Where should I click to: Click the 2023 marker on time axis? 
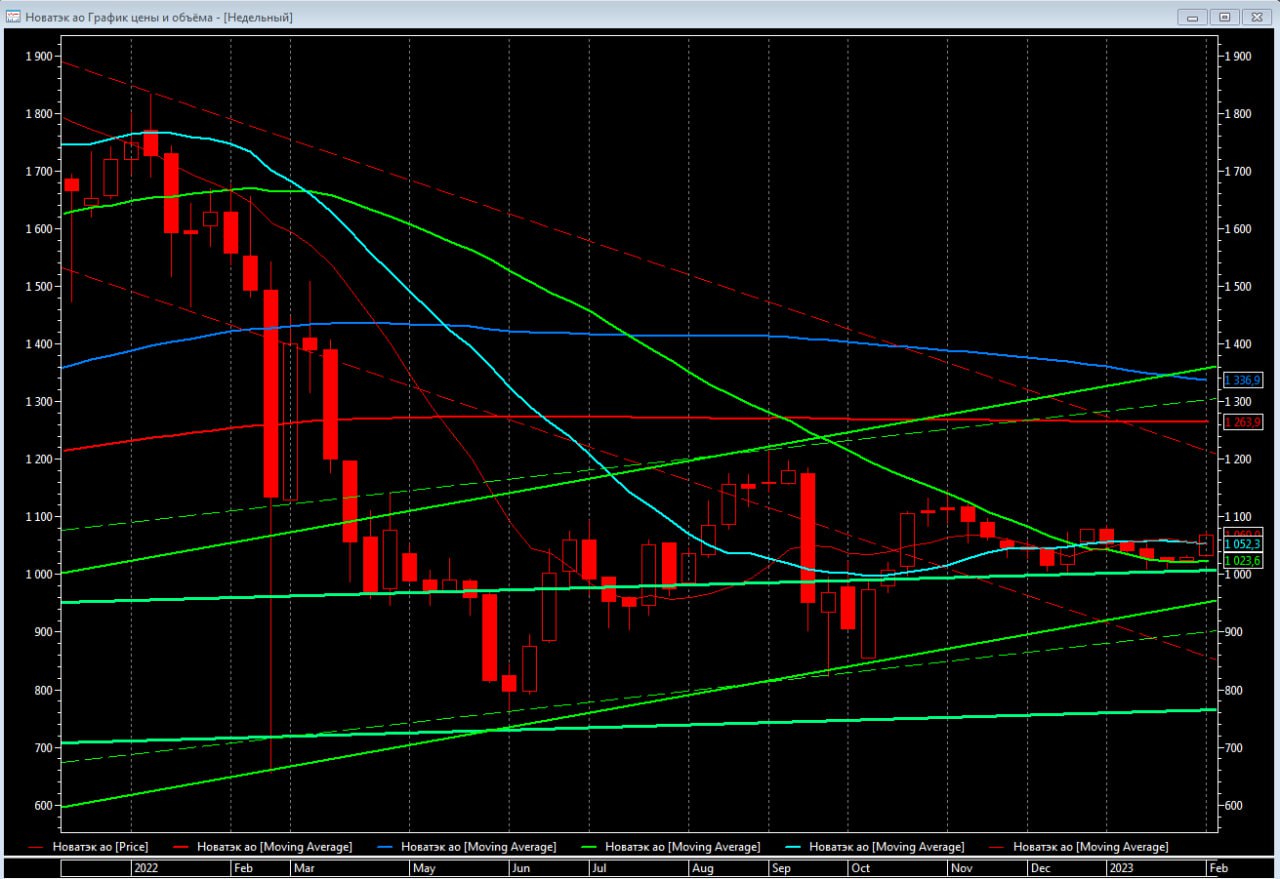(1121, 869)
